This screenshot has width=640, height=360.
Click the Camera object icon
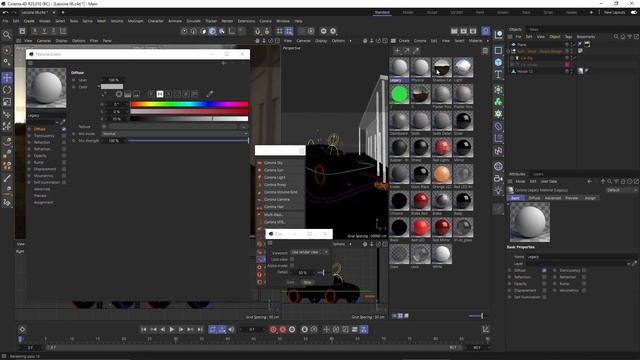click(498, 178)
